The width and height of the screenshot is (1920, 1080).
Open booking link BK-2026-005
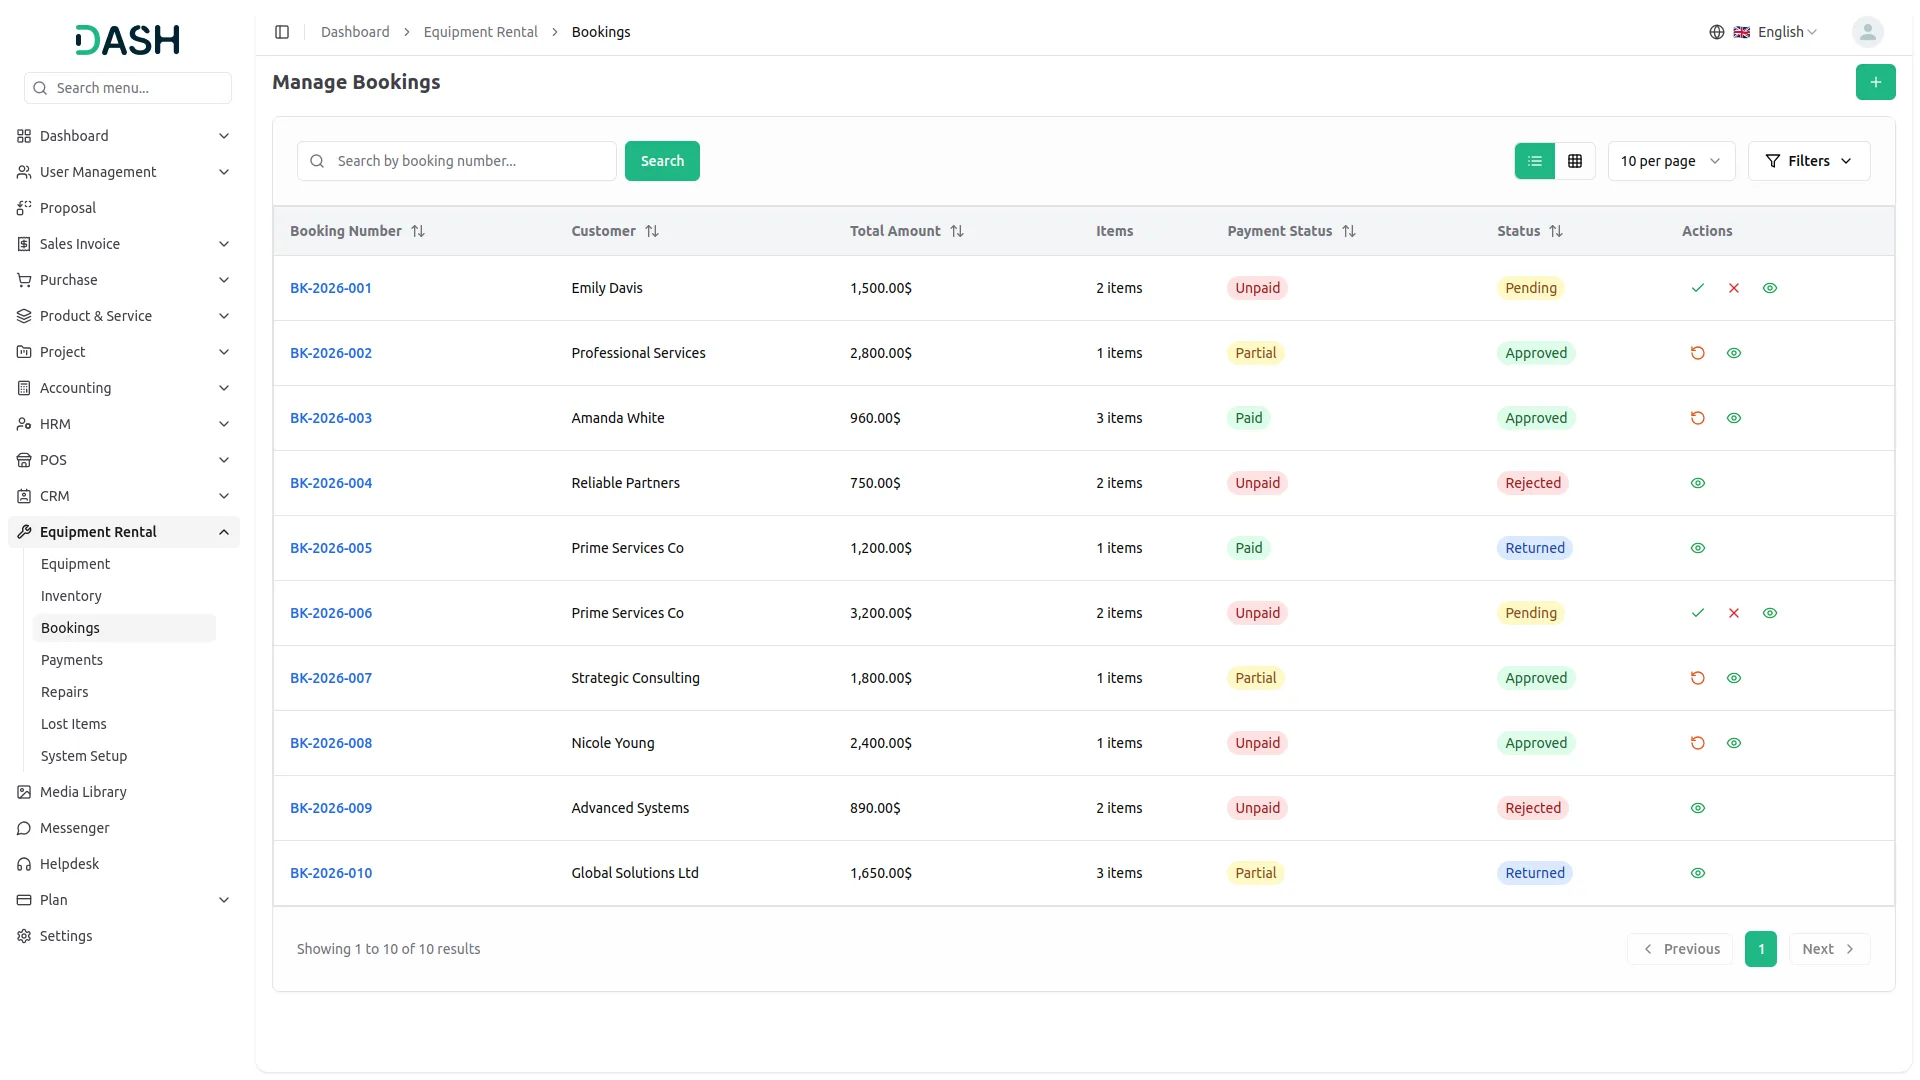[x=331, y=548]
